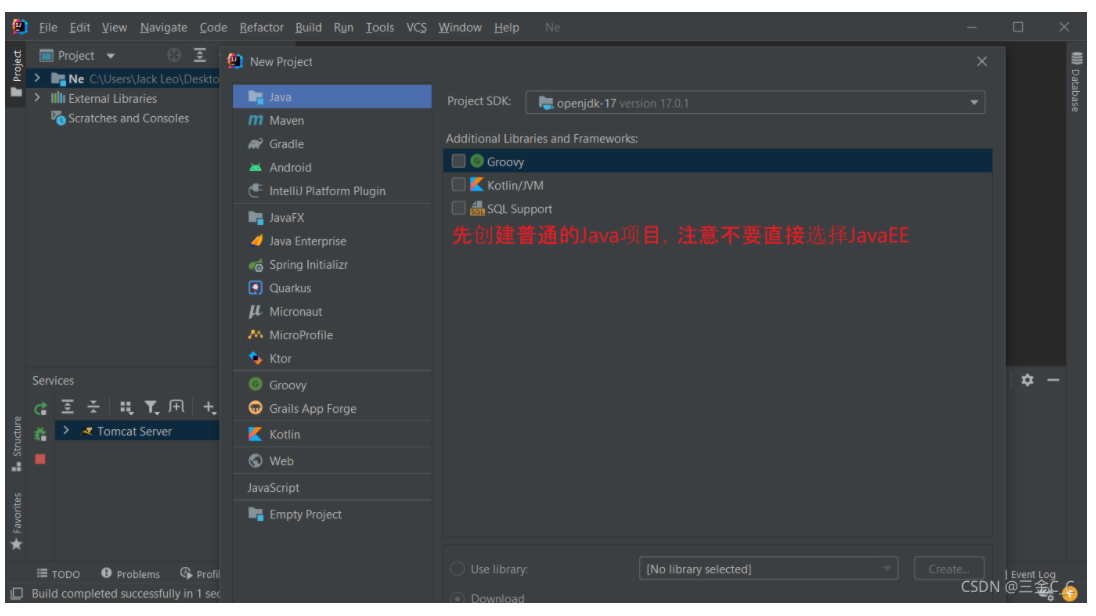Screen dimensions: 1096x616
Task: Select the JavaFX project type
Action: tap(332, 217)
